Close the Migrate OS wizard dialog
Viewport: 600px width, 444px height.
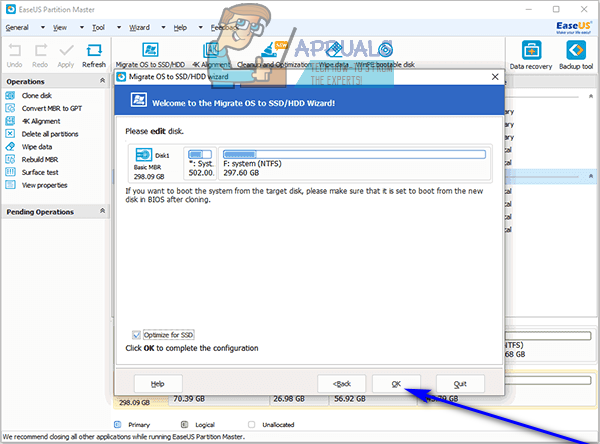tap(495, 77)
